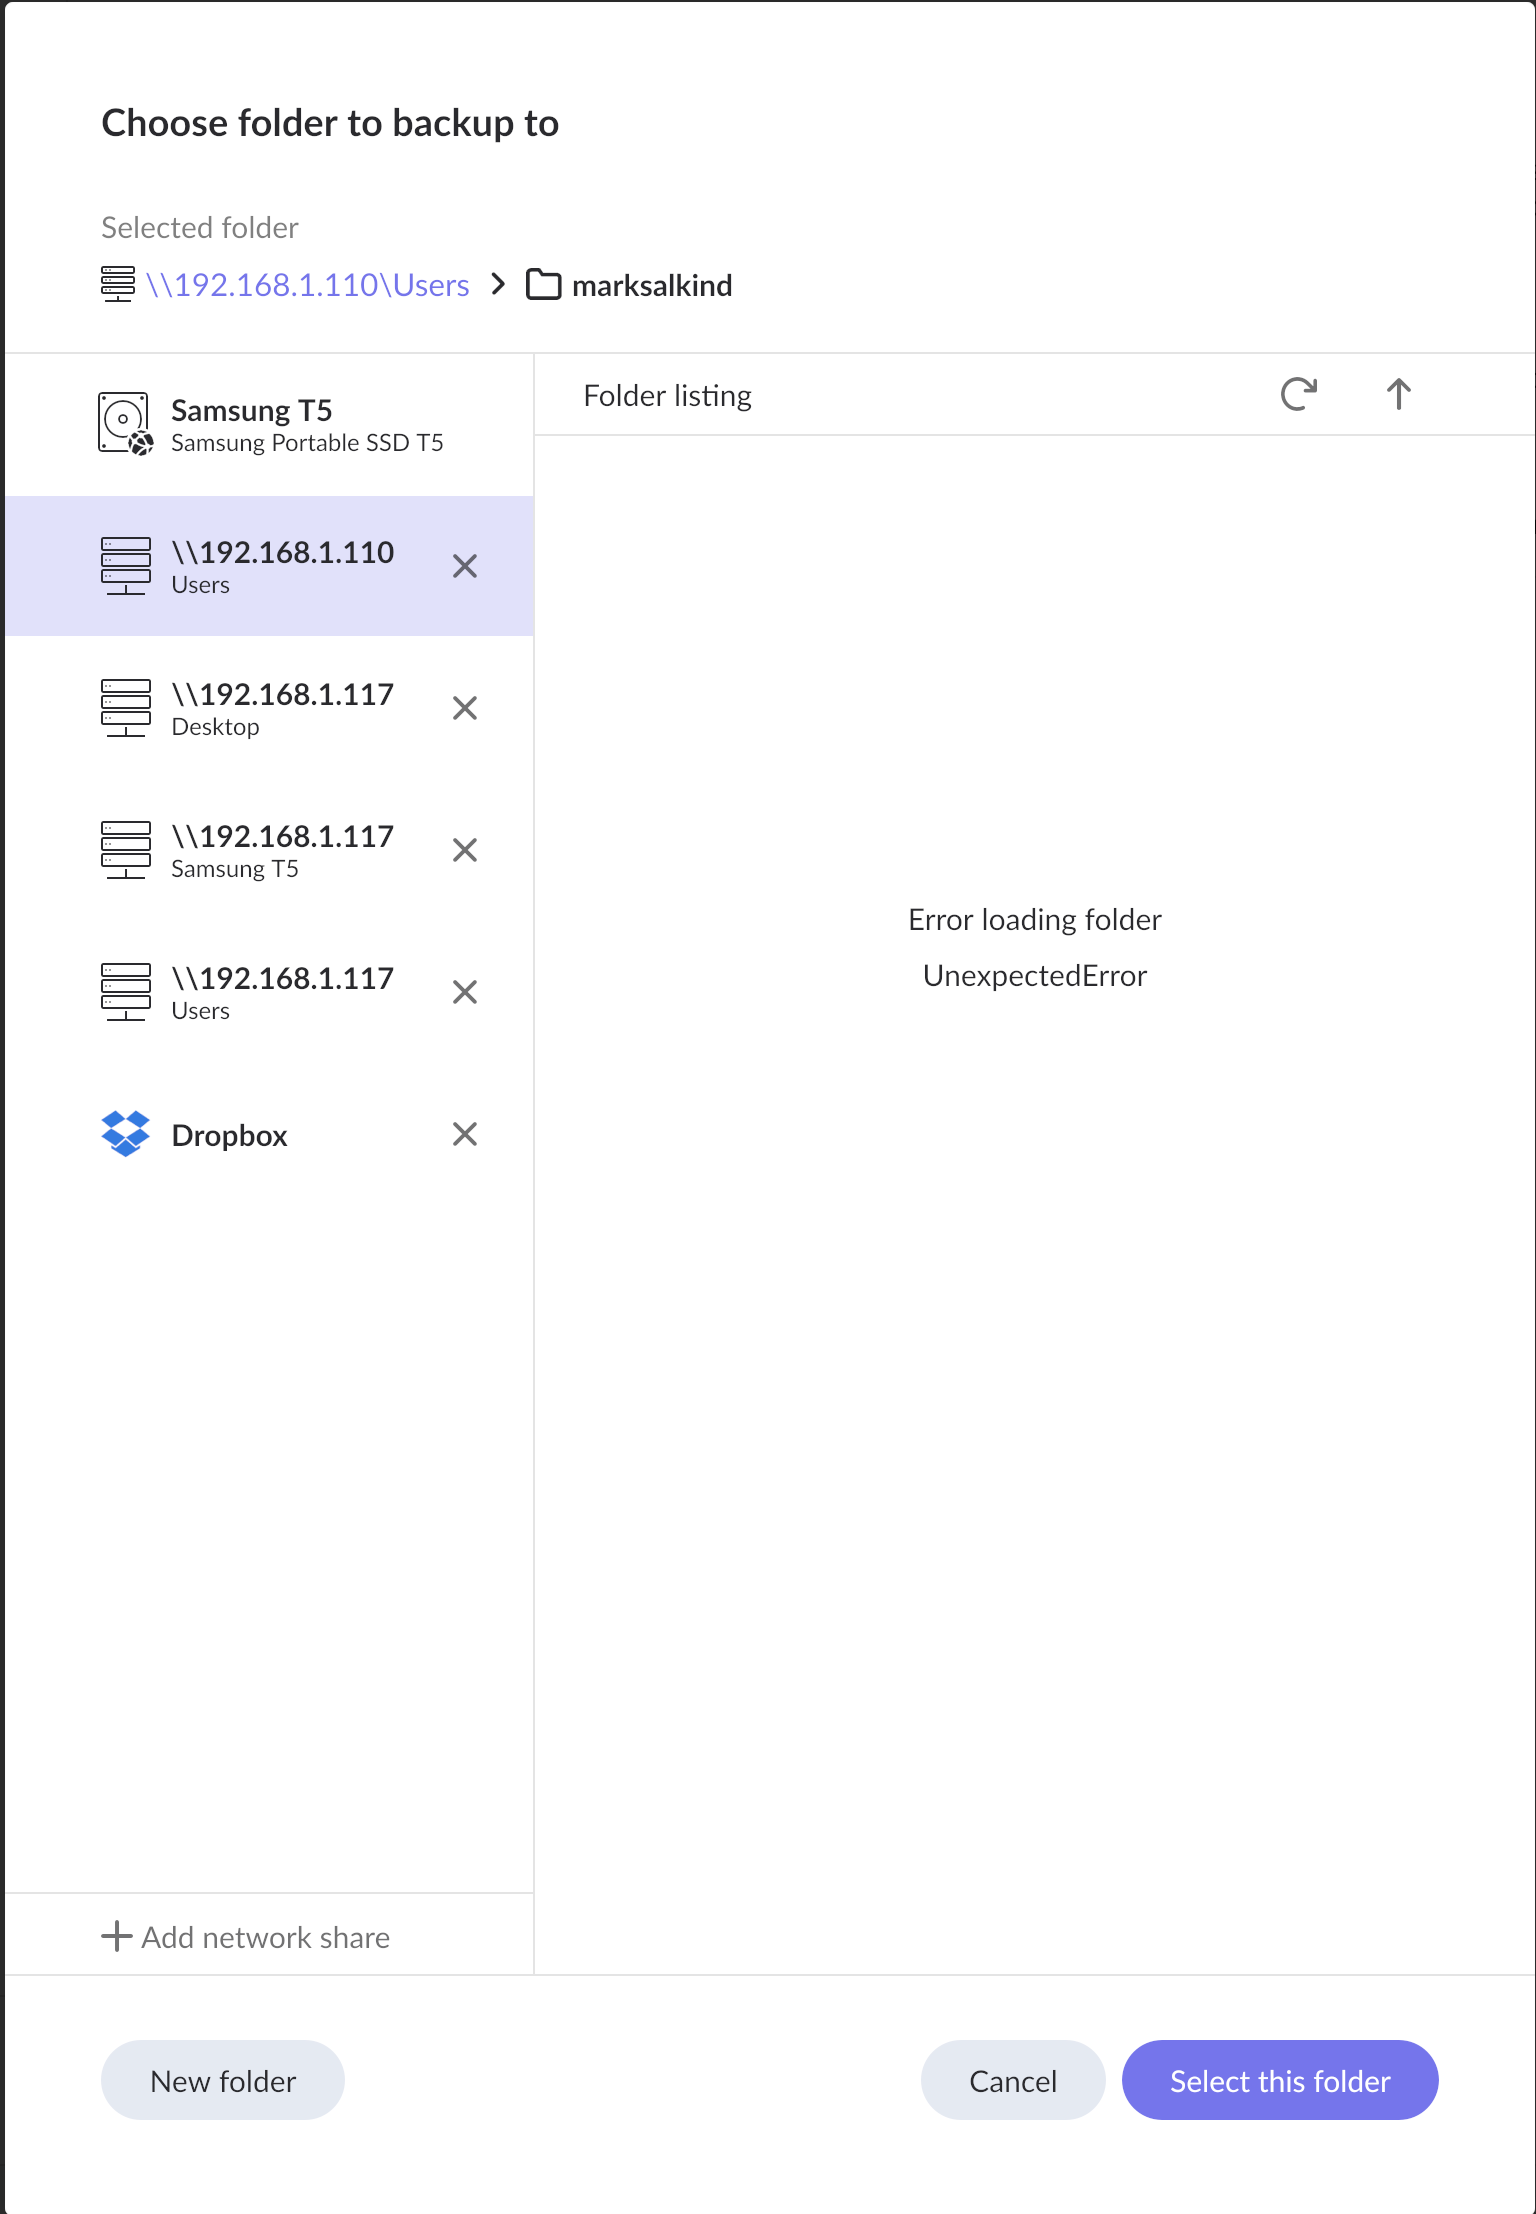Select the 192.168.1.117 Desktop network share
This screenshot has height=2214, width=1536.
(269, 709)
